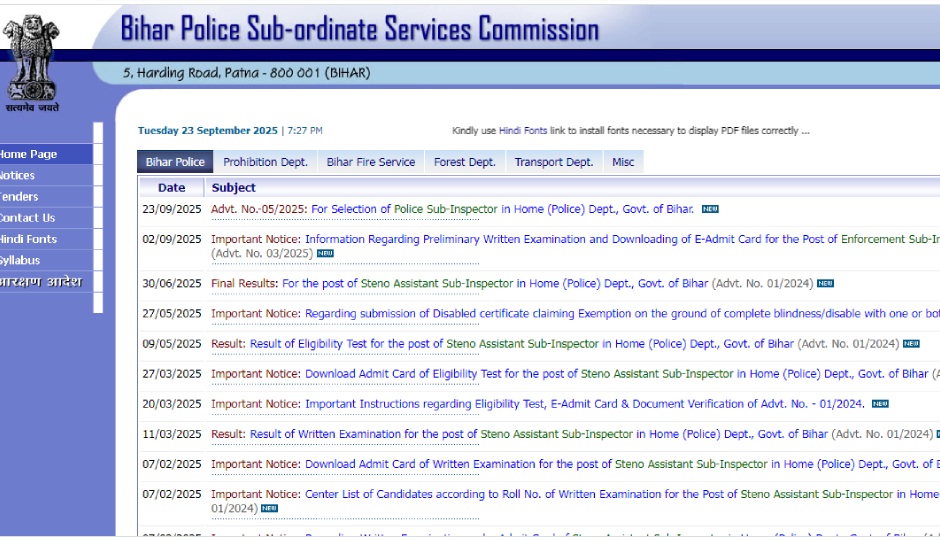Open the Misc tab
940x540 pixels.
(x=623, y=162)
